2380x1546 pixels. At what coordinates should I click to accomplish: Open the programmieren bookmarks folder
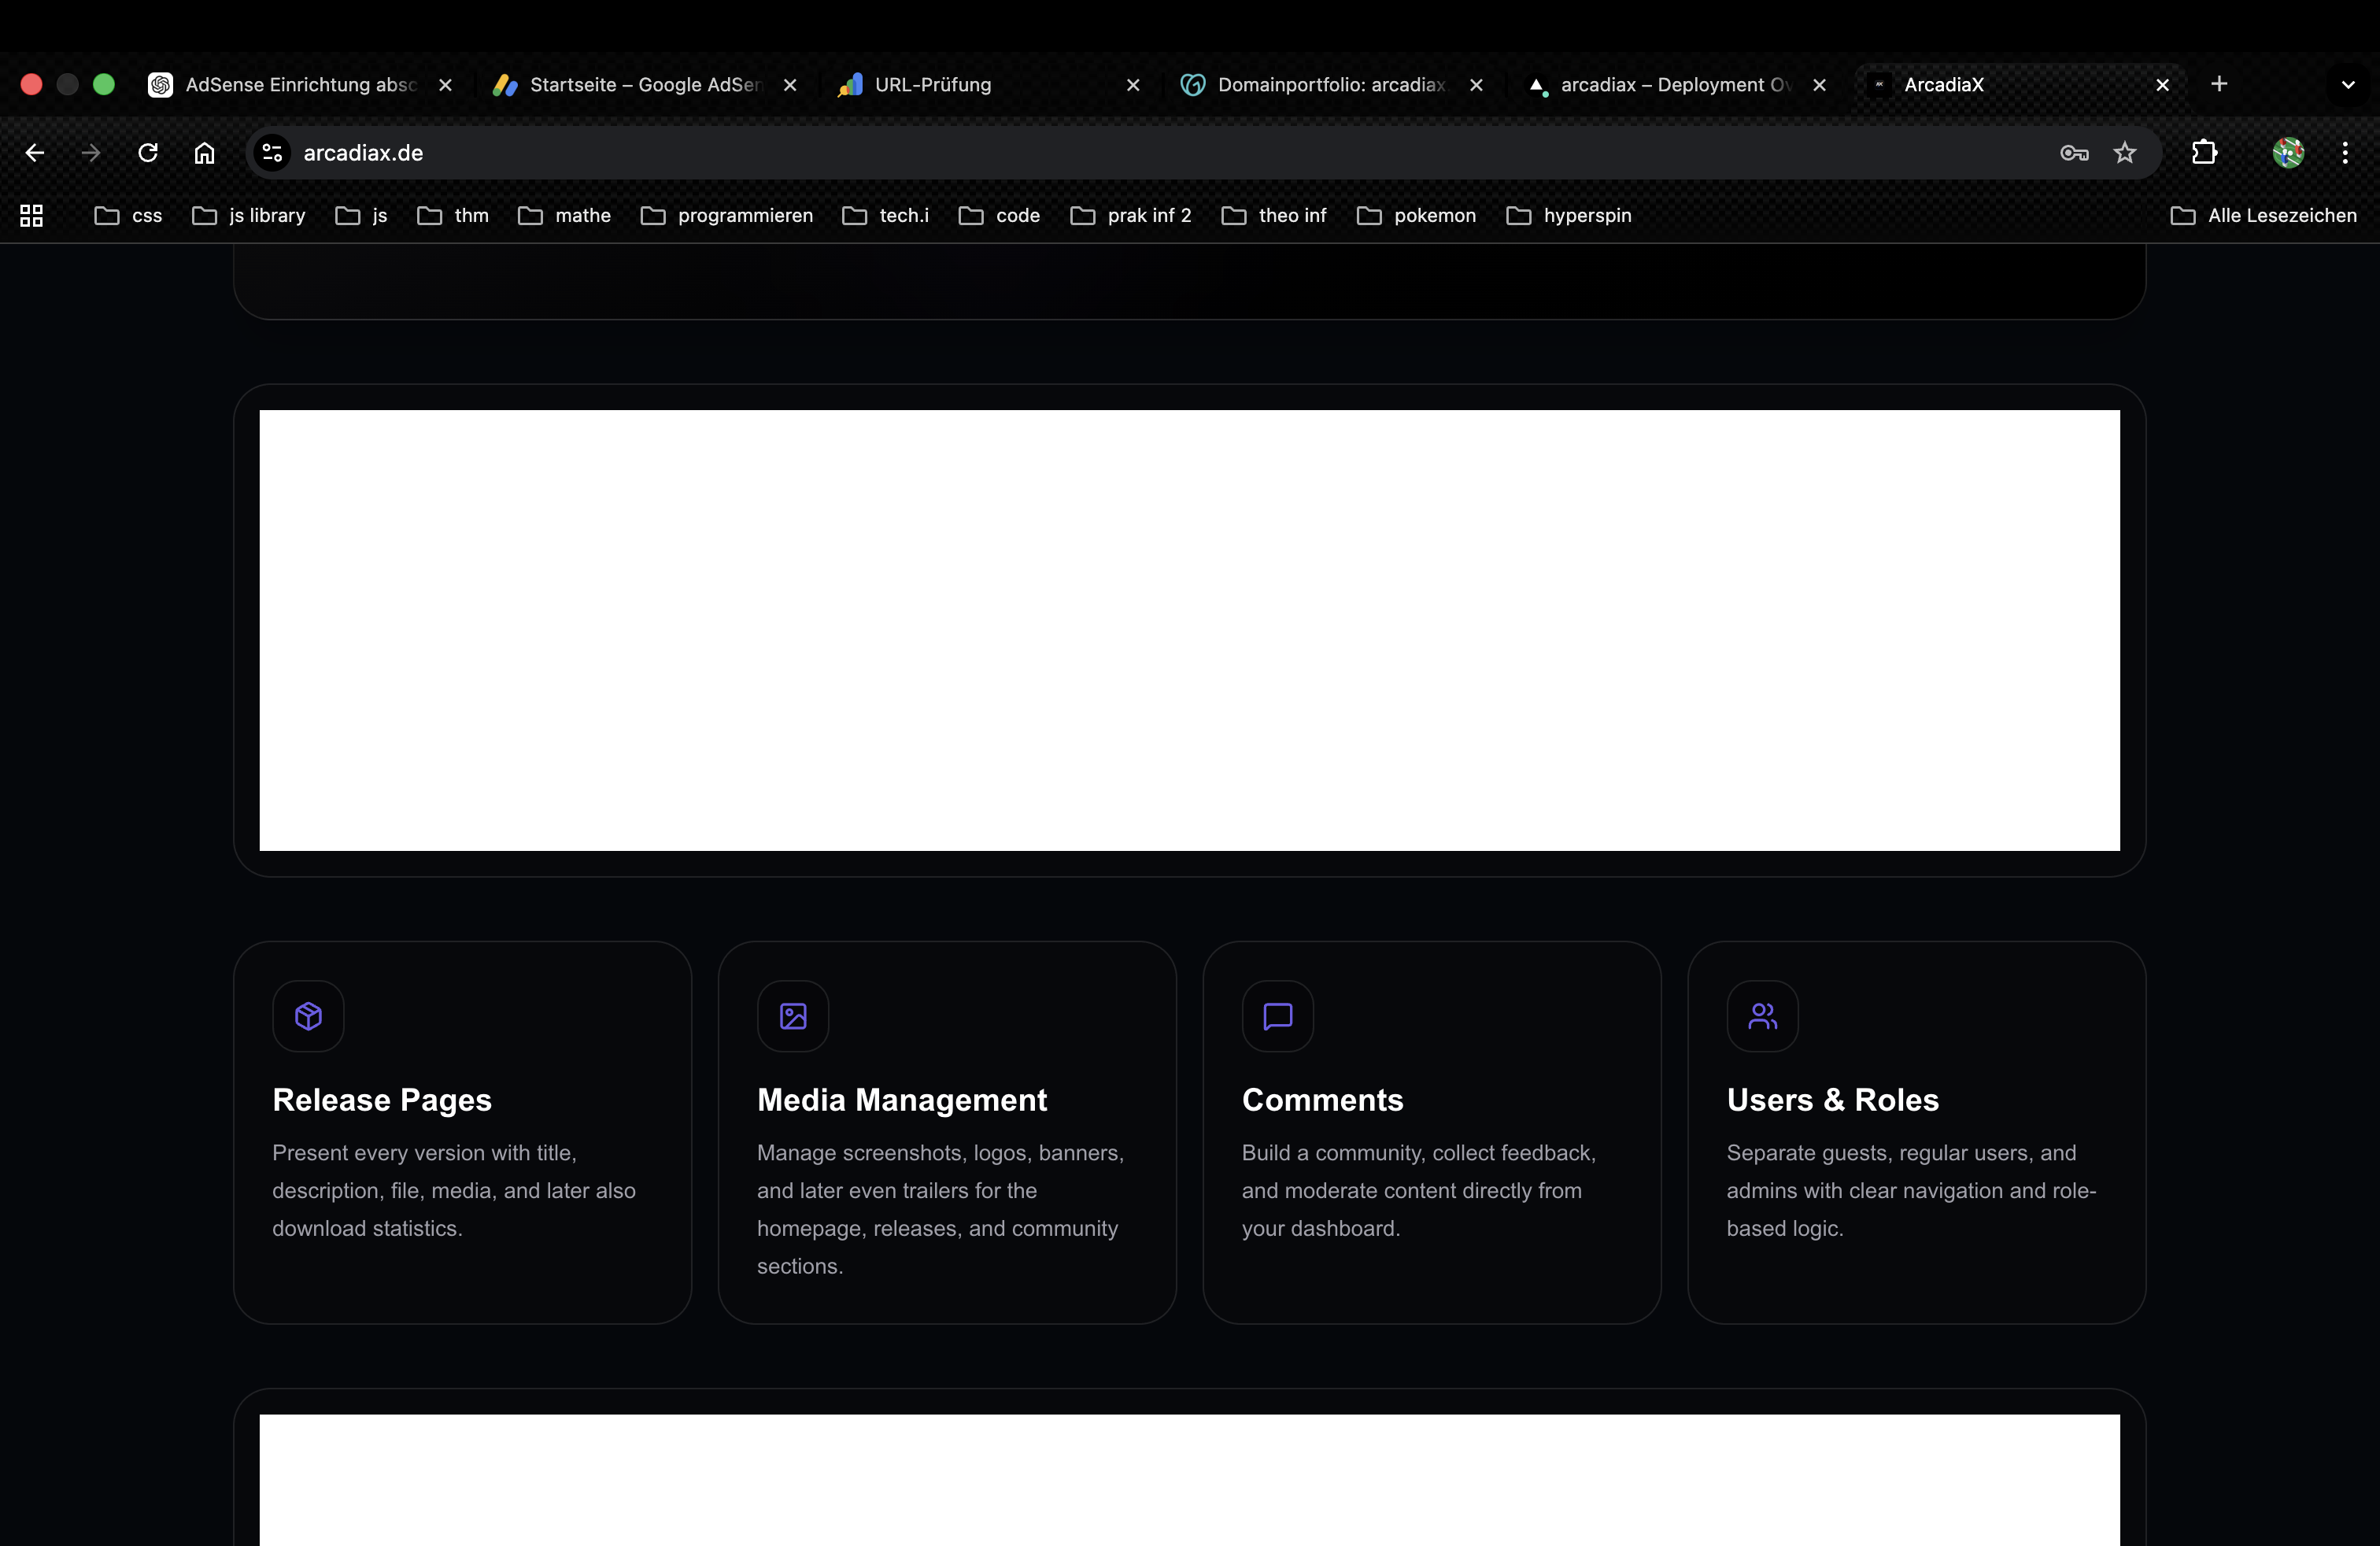(727, 216)
